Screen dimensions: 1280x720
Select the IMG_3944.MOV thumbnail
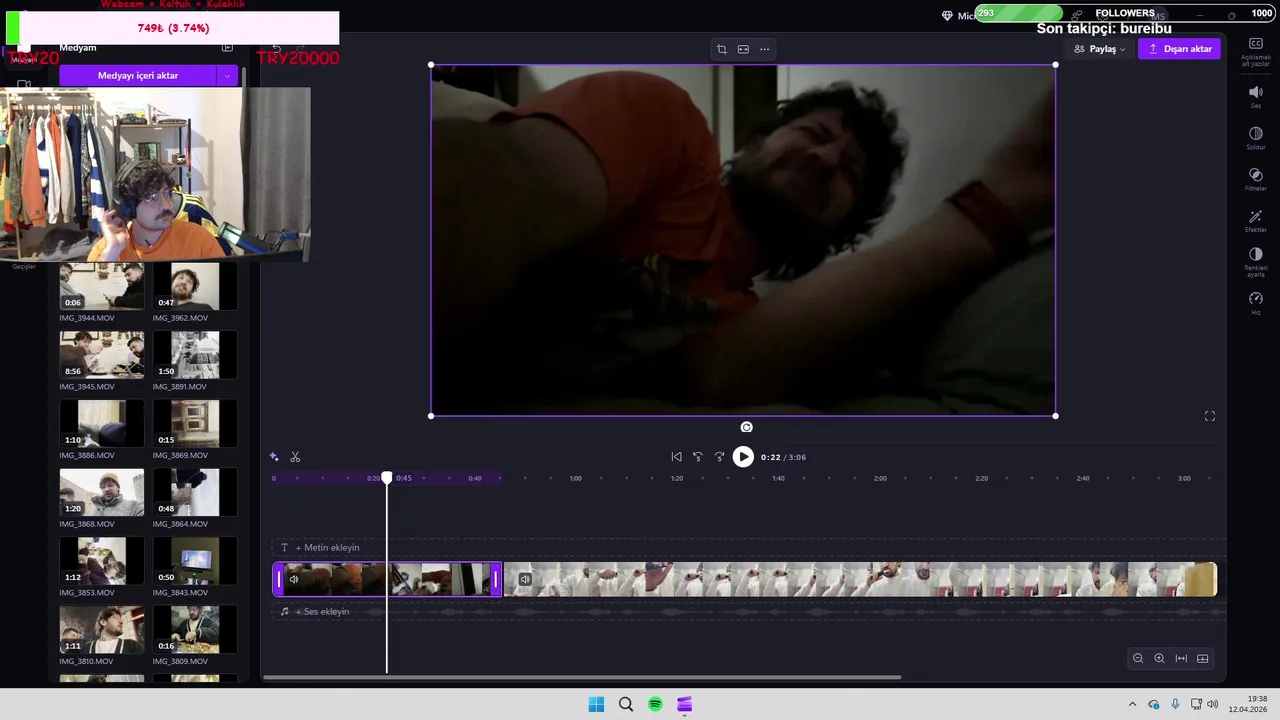[101, 286]
